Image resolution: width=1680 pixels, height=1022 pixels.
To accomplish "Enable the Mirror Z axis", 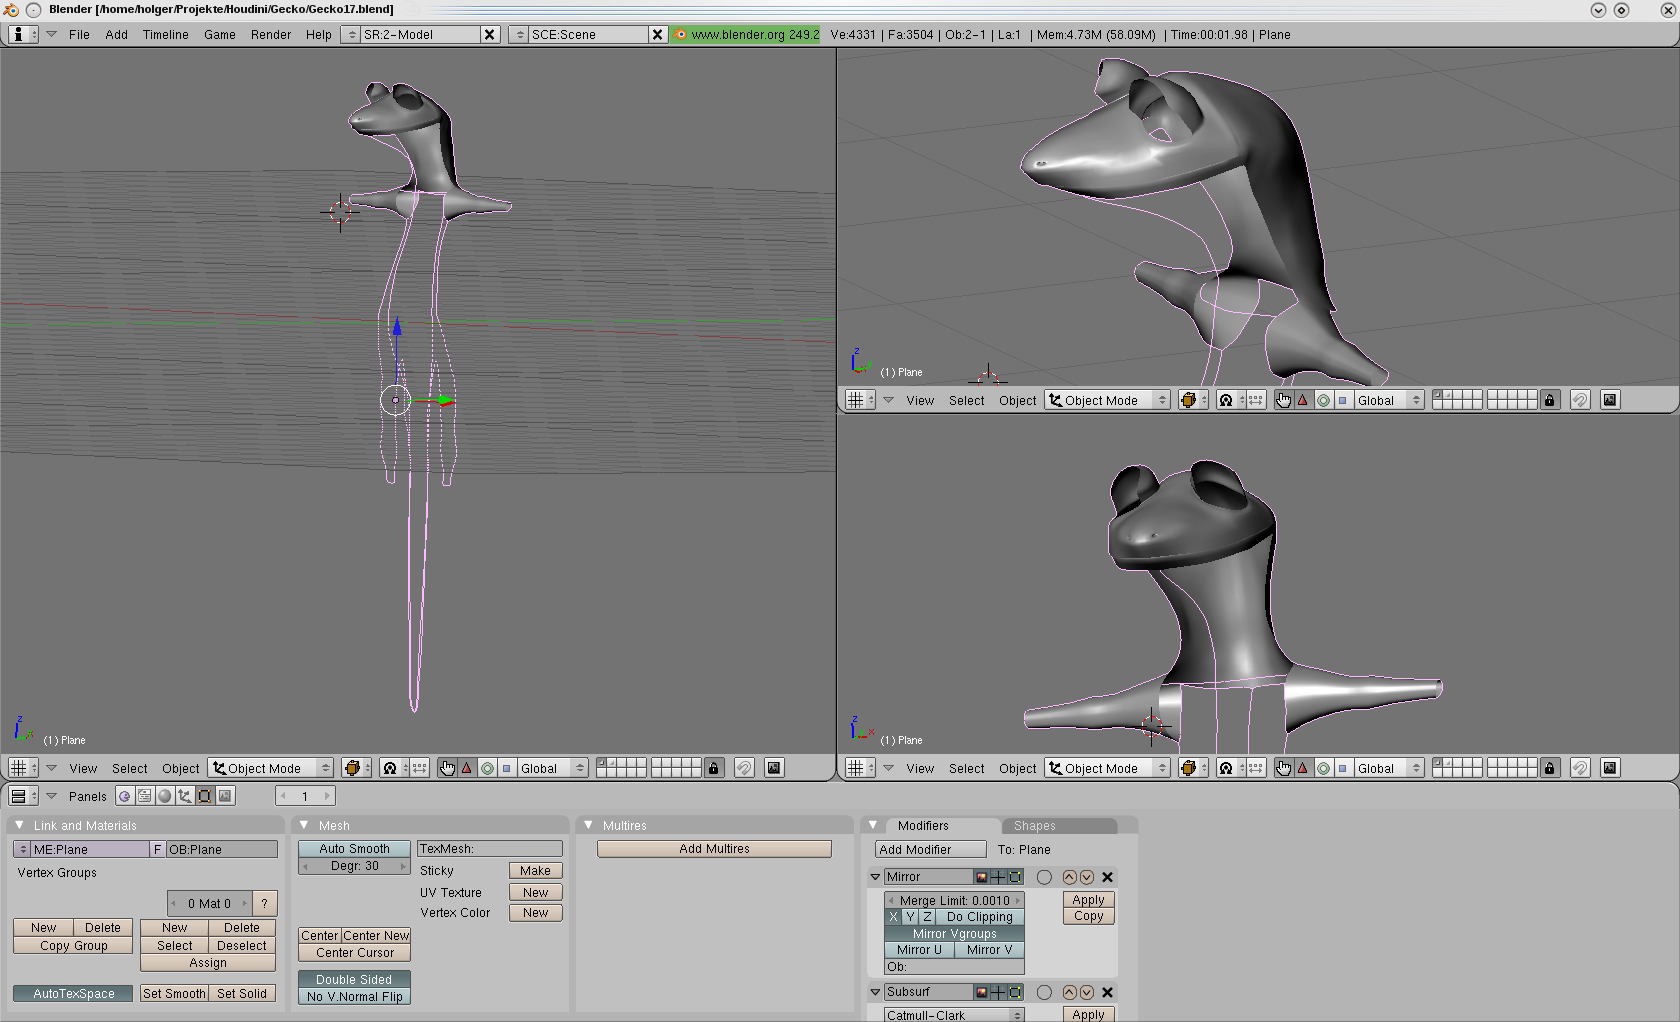I will [x=927, y=917].
